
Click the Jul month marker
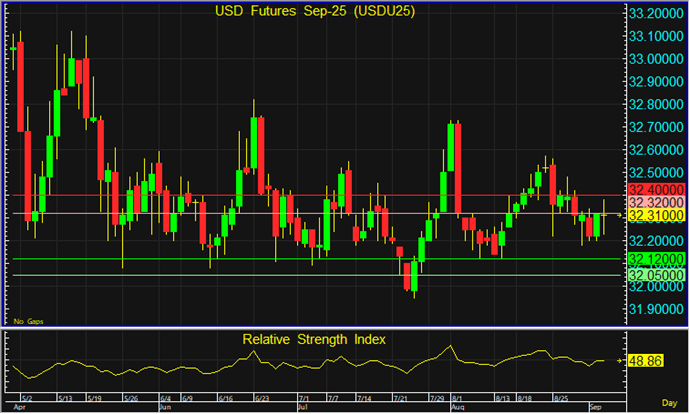pyautogui.click(x=303, y=408)
